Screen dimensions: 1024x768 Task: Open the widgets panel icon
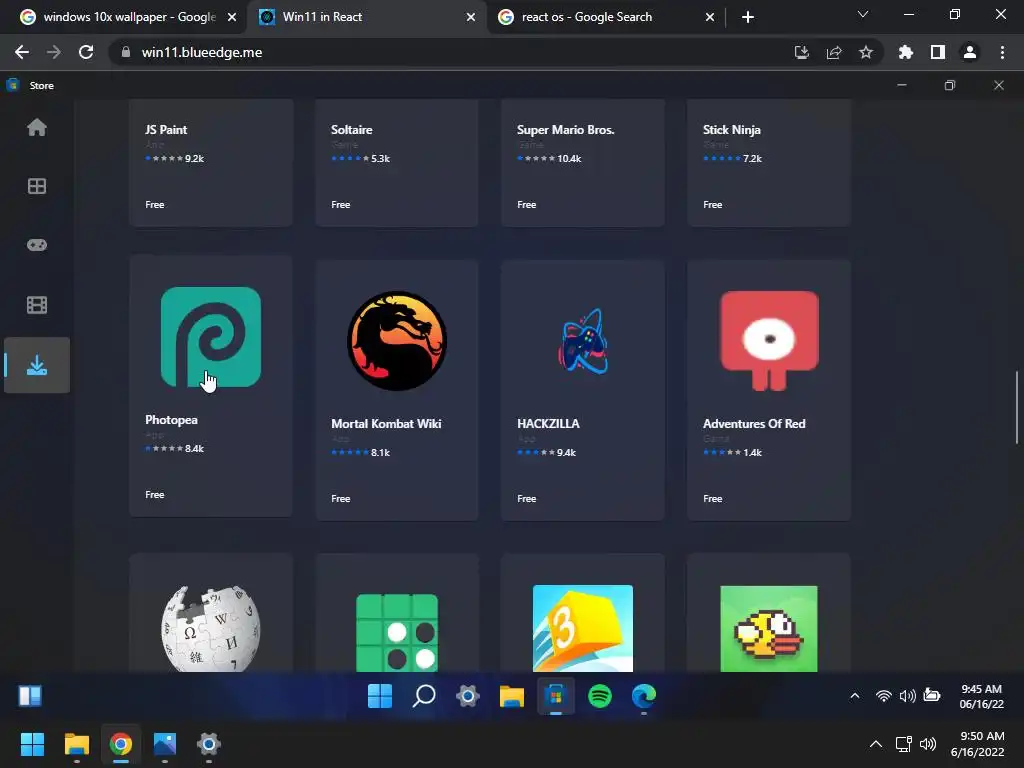29,696
